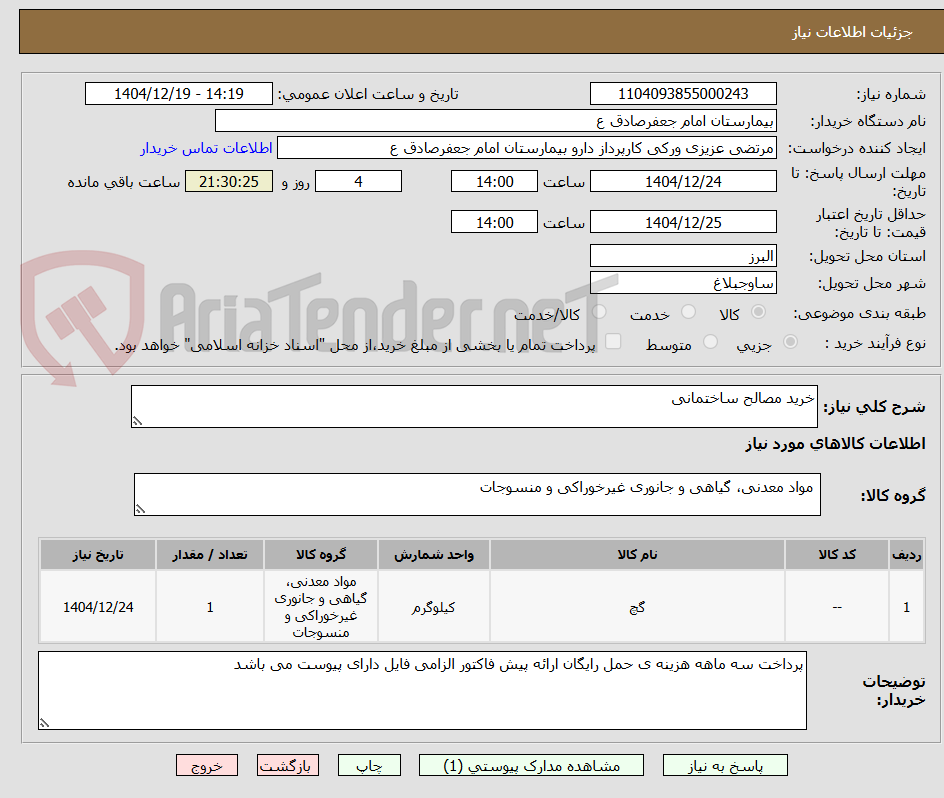Click the اطلاعات کالاهای مورد نیاز heading
Viewport: 944px width, 798px height.
pos(836,444)
